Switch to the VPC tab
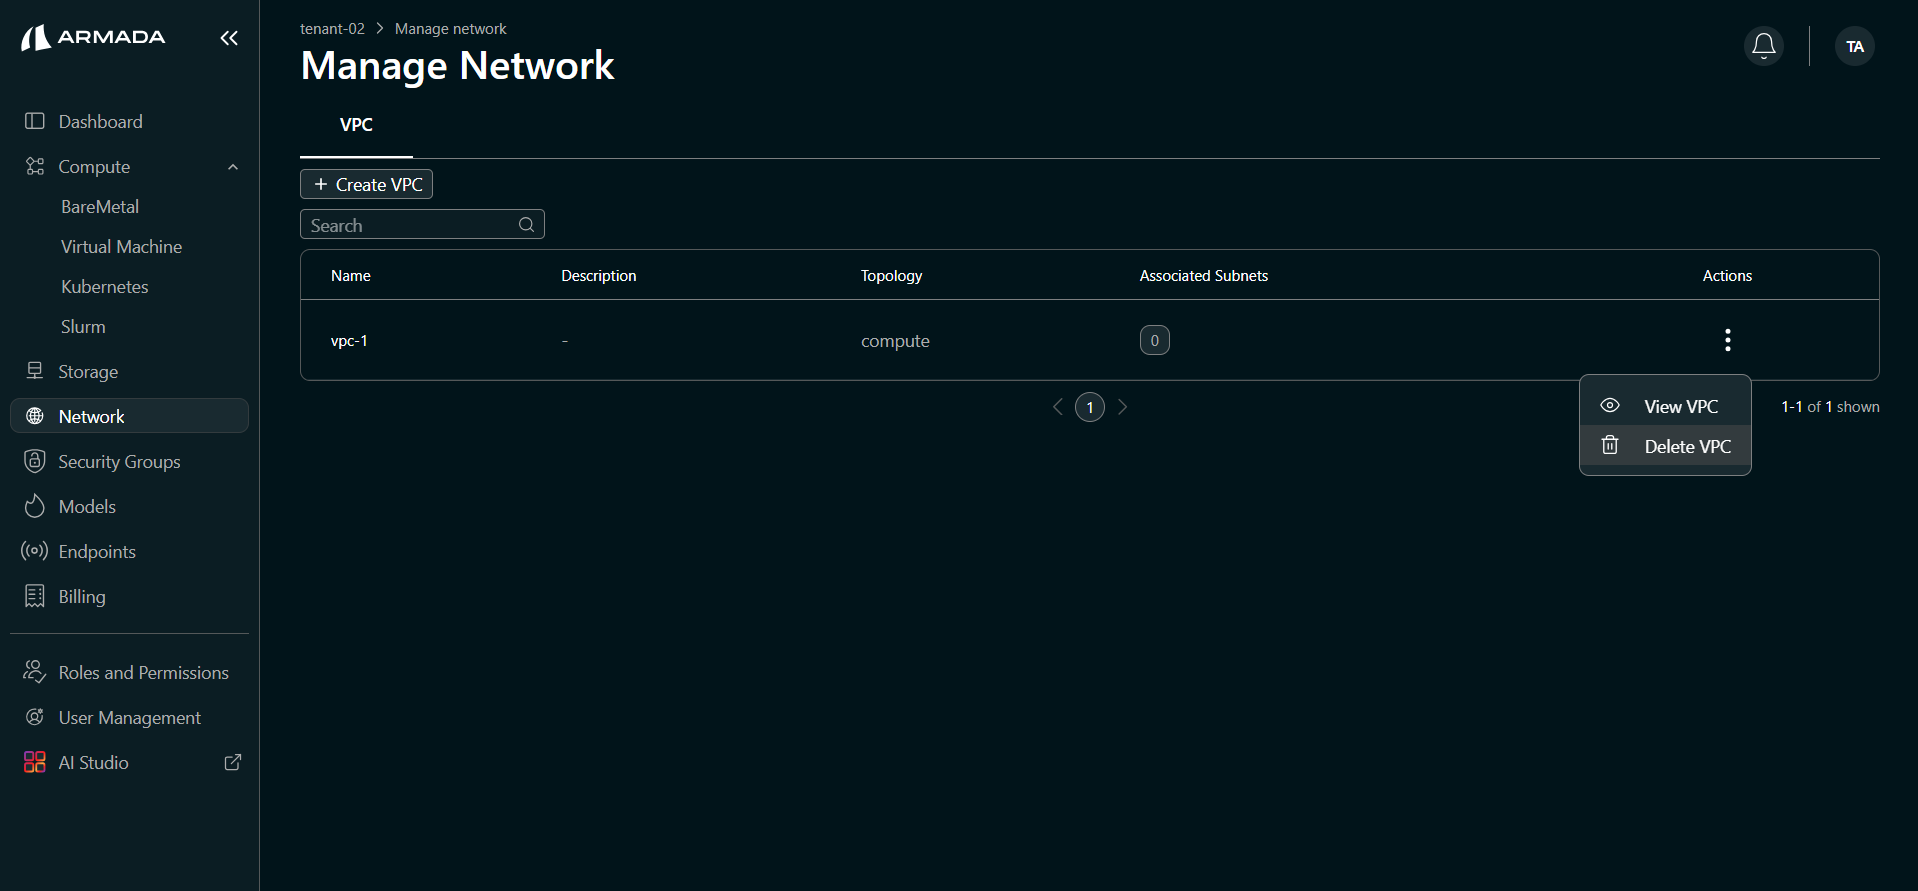 [356, 125]
